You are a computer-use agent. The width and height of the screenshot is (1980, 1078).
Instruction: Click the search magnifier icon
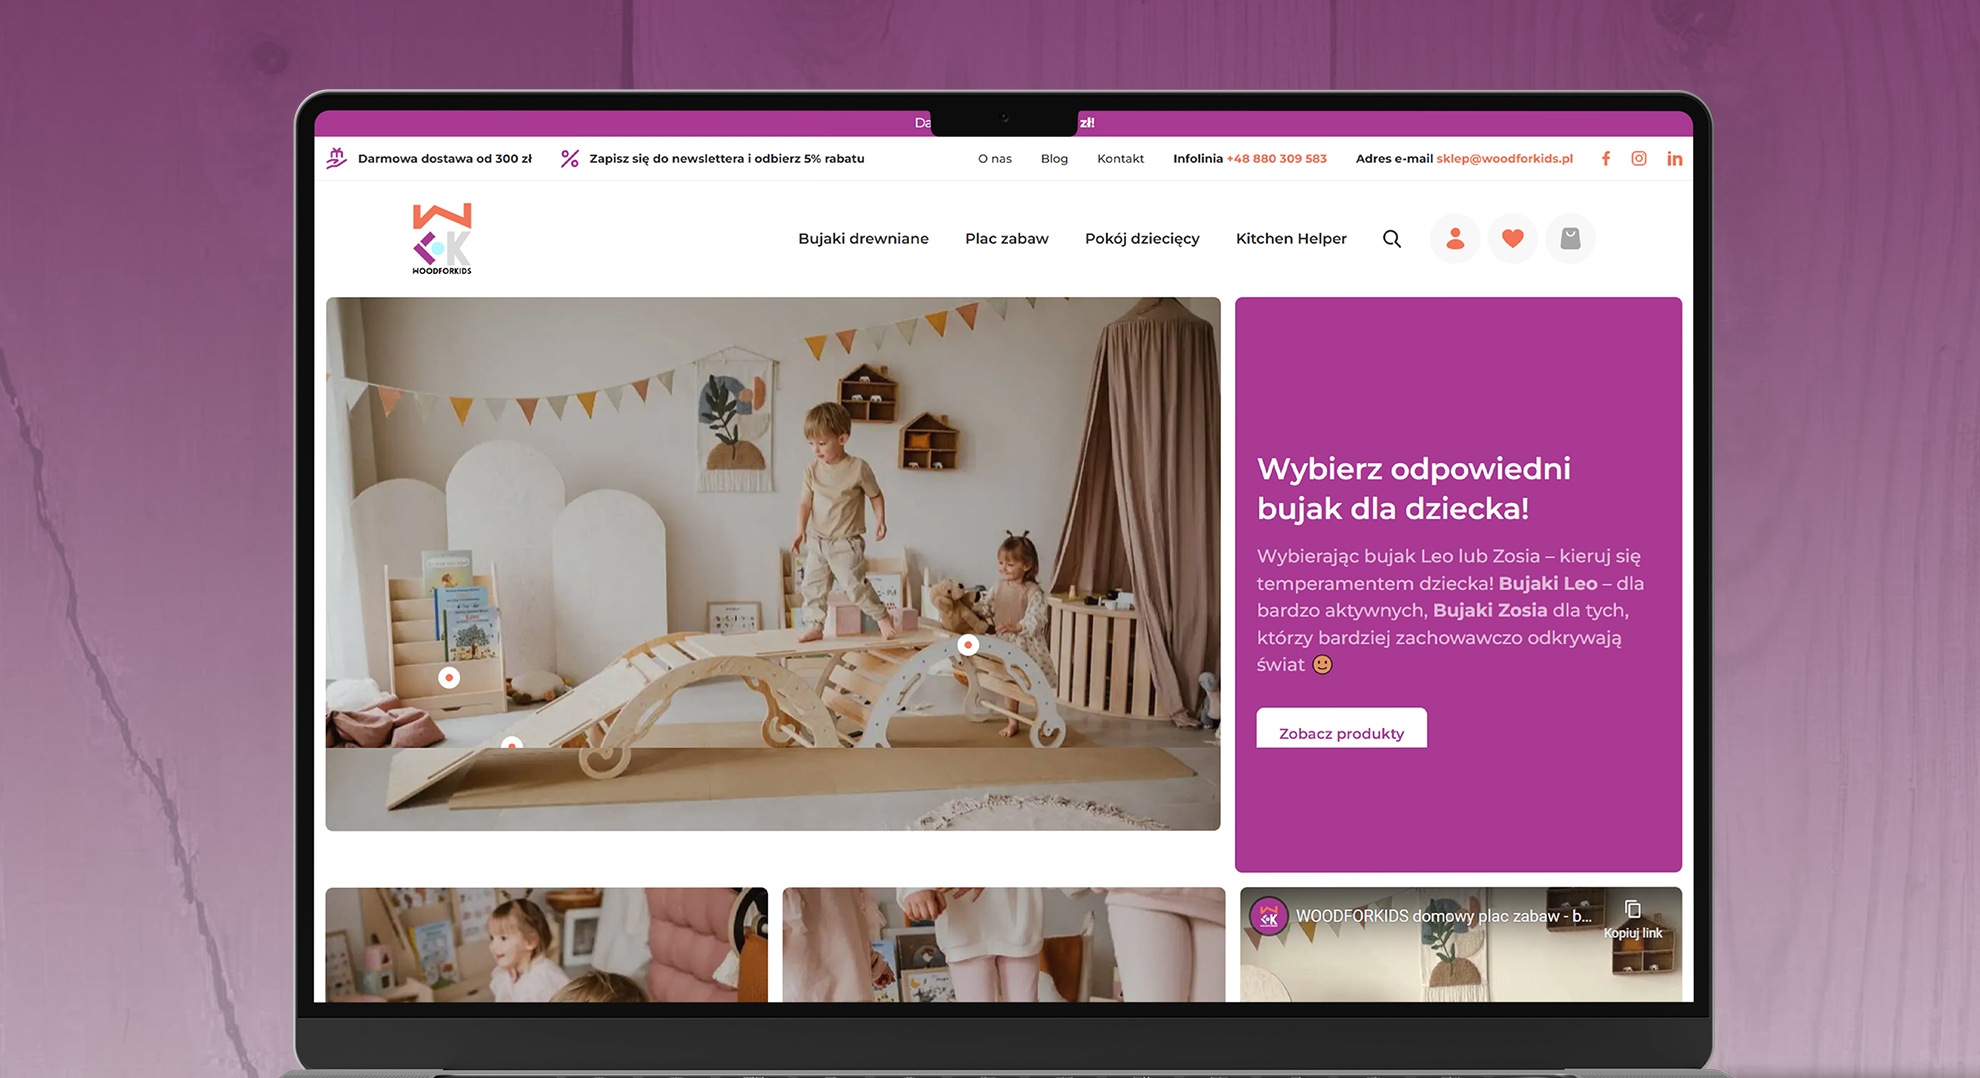click(1391, 239)
